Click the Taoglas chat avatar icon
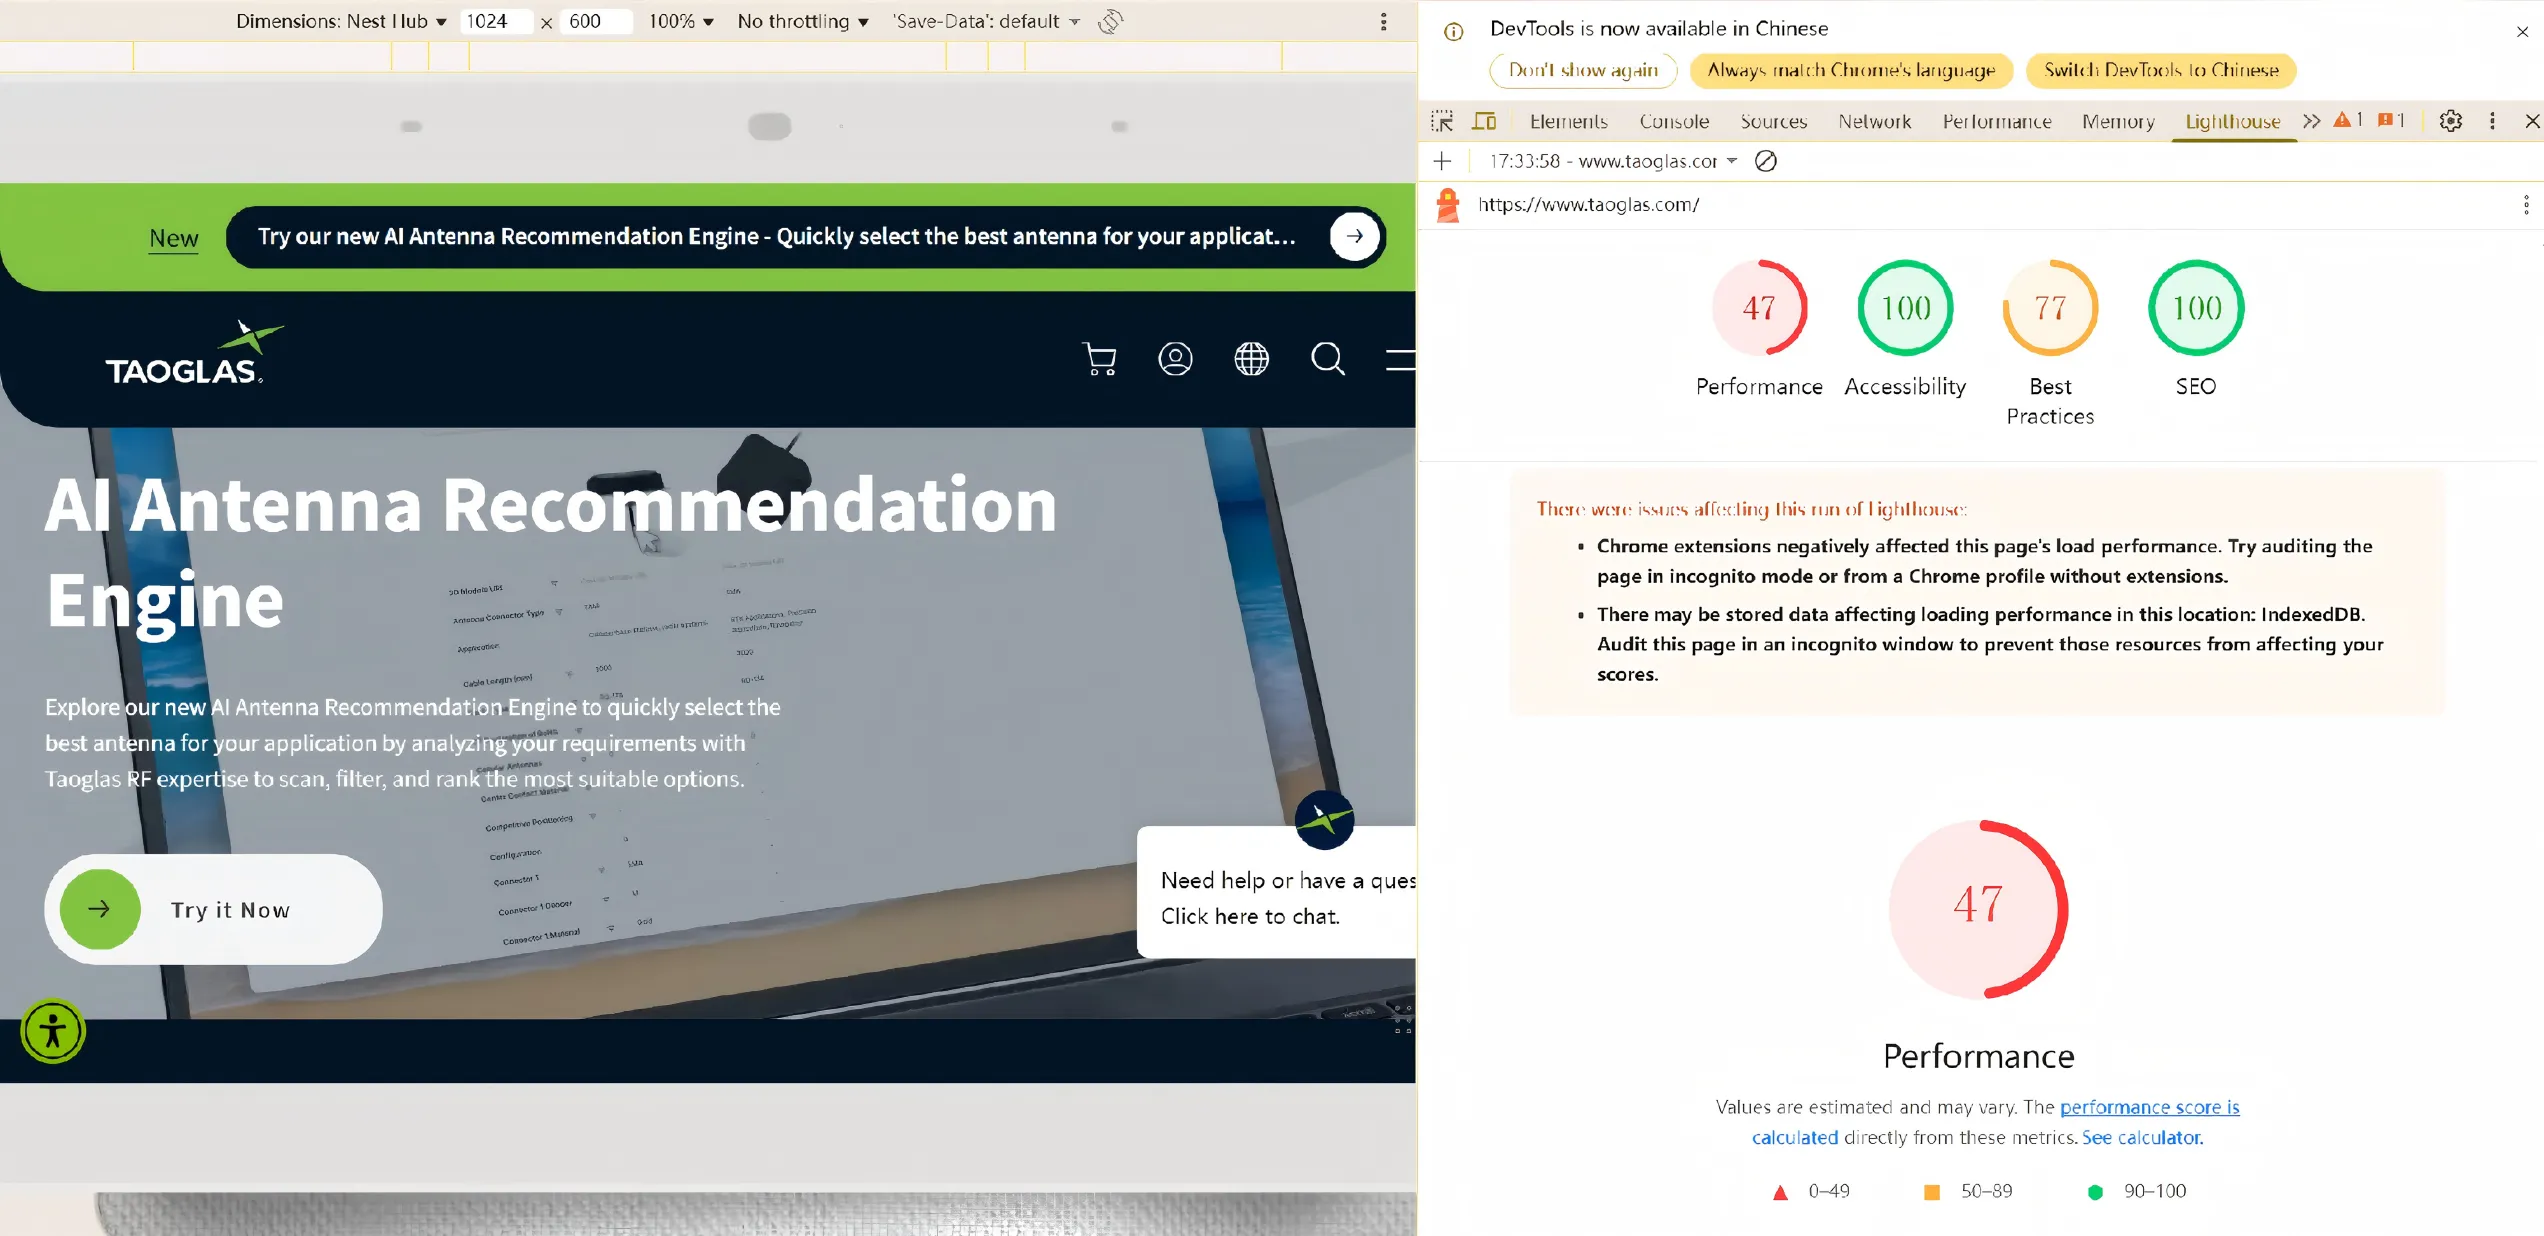 pos(1324,820)
